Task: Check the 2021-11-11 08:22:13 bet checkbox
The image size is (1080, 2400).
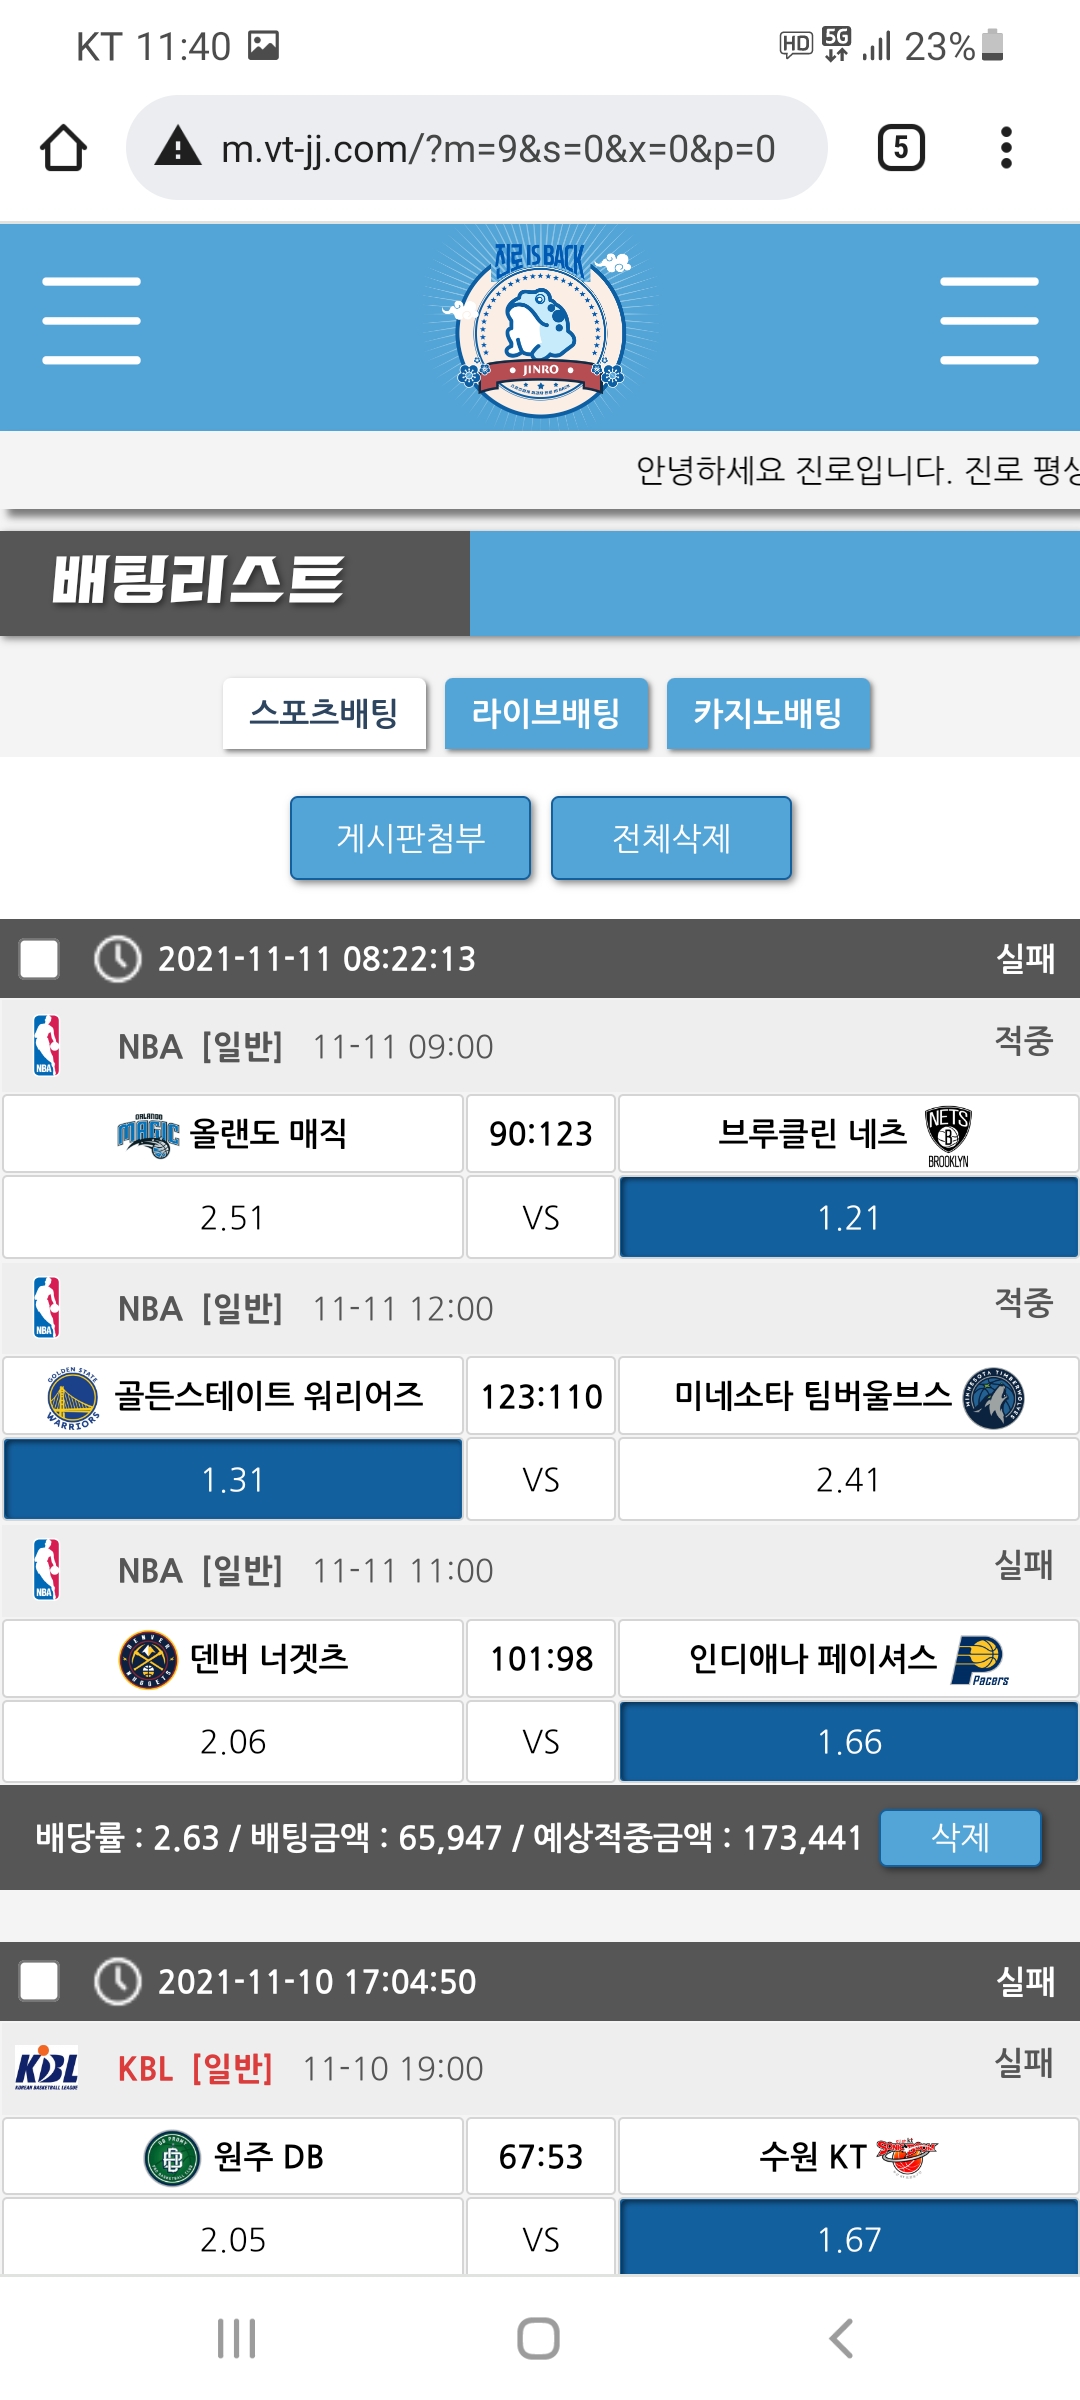Action: 39,959
